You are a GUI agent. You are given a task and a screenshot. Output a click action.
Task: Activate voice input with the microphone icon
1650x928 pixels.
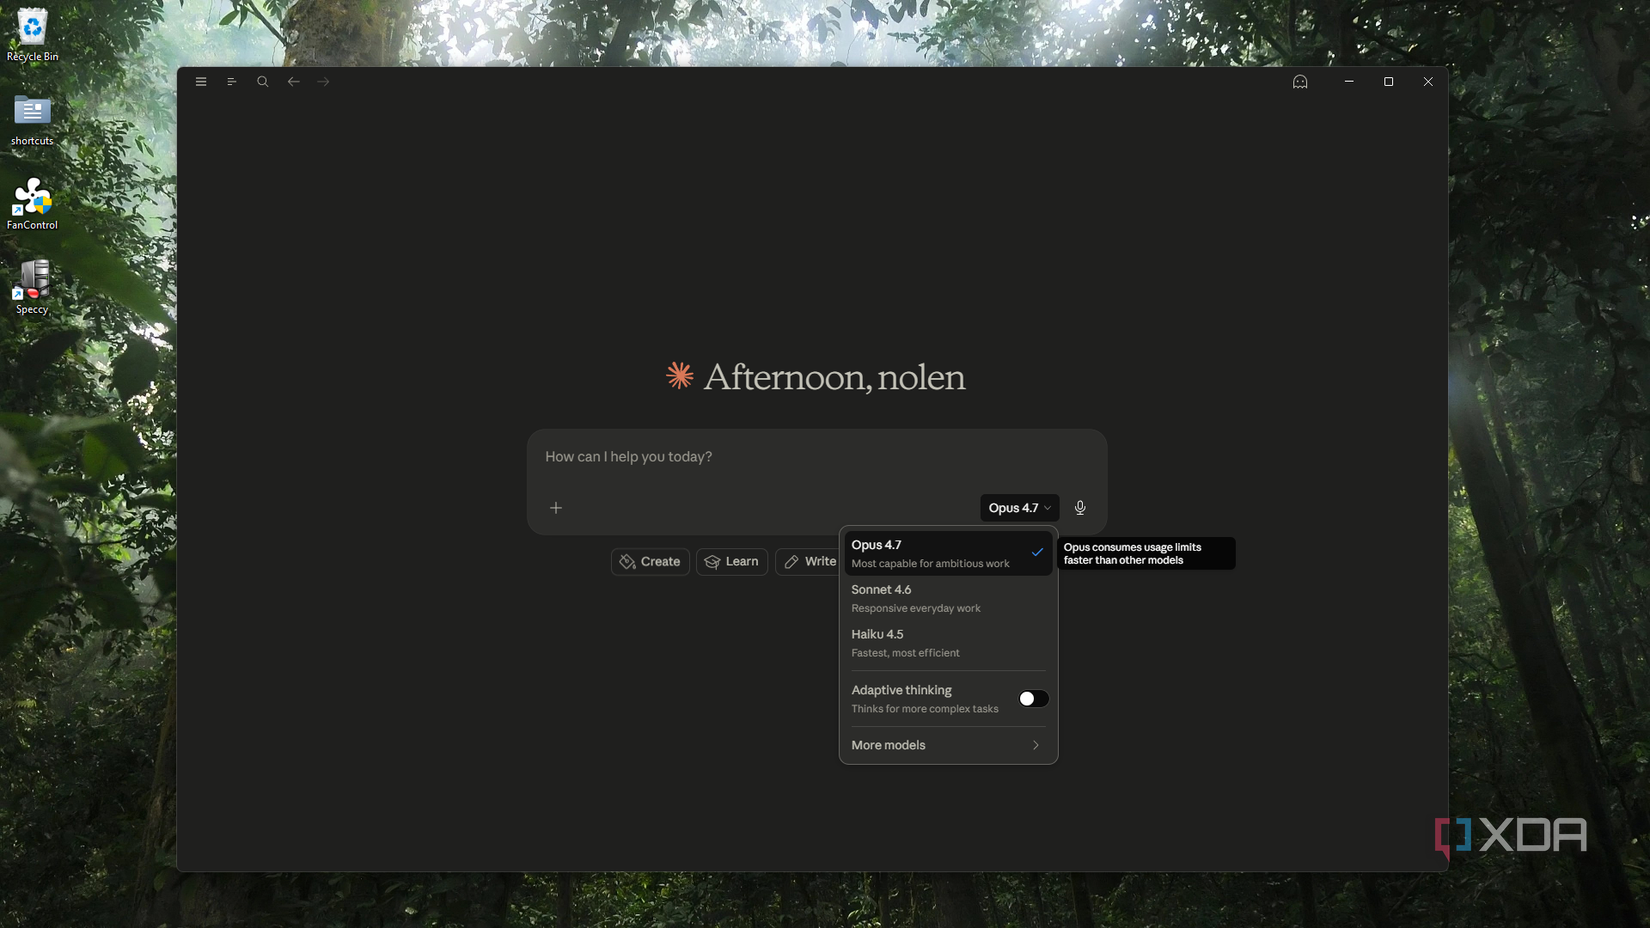[1080, 508]
